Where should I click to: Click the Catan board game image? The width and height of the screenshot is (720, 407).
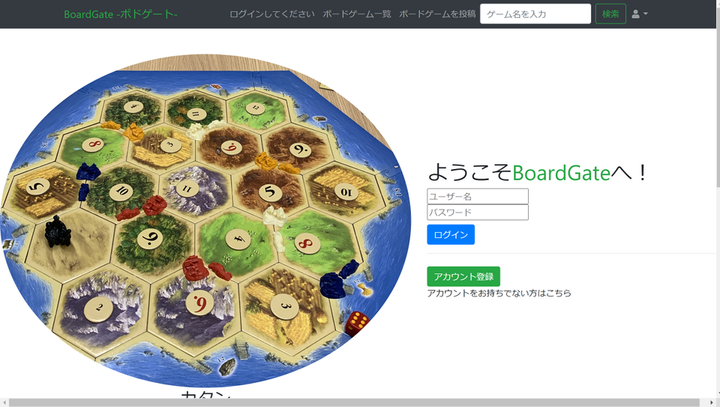coord(206,220)
